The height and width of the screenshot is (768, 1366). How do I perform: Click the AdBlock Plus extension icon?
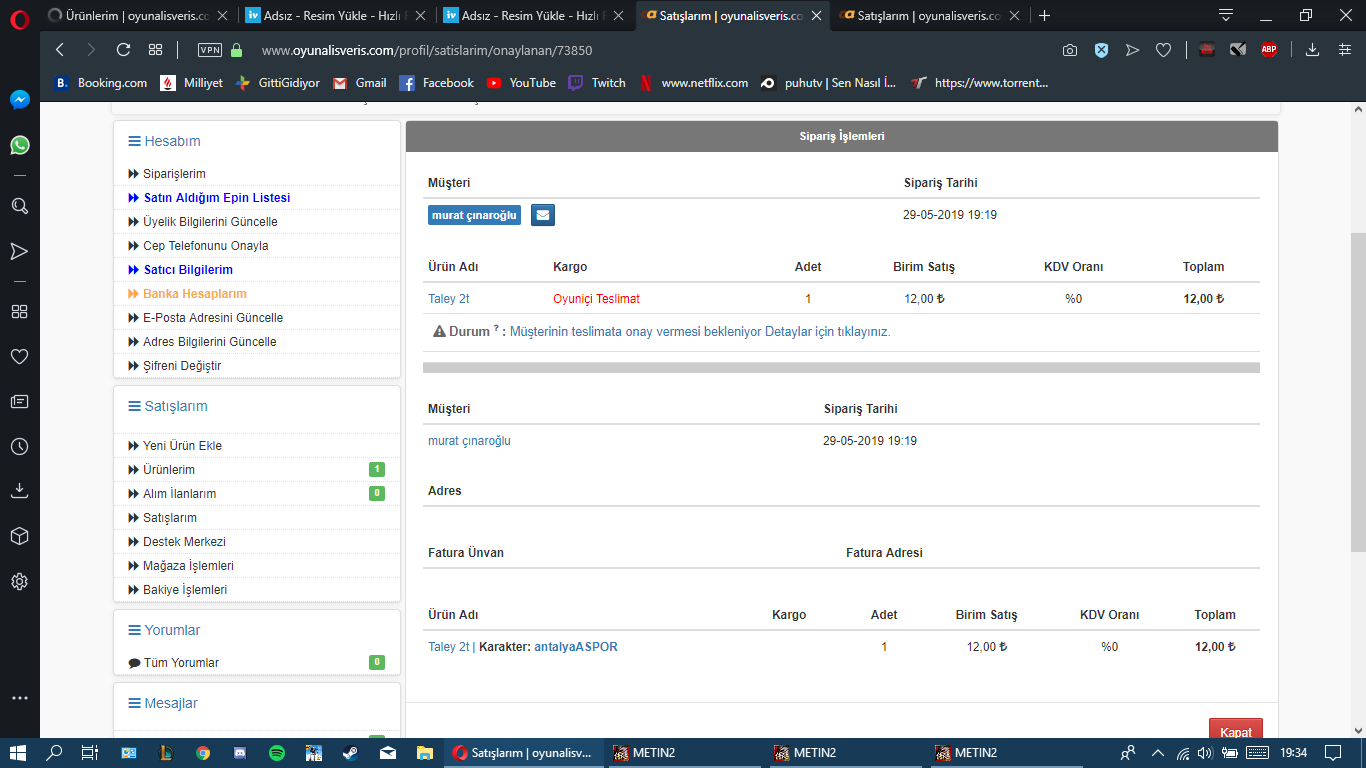[1268, 50]
